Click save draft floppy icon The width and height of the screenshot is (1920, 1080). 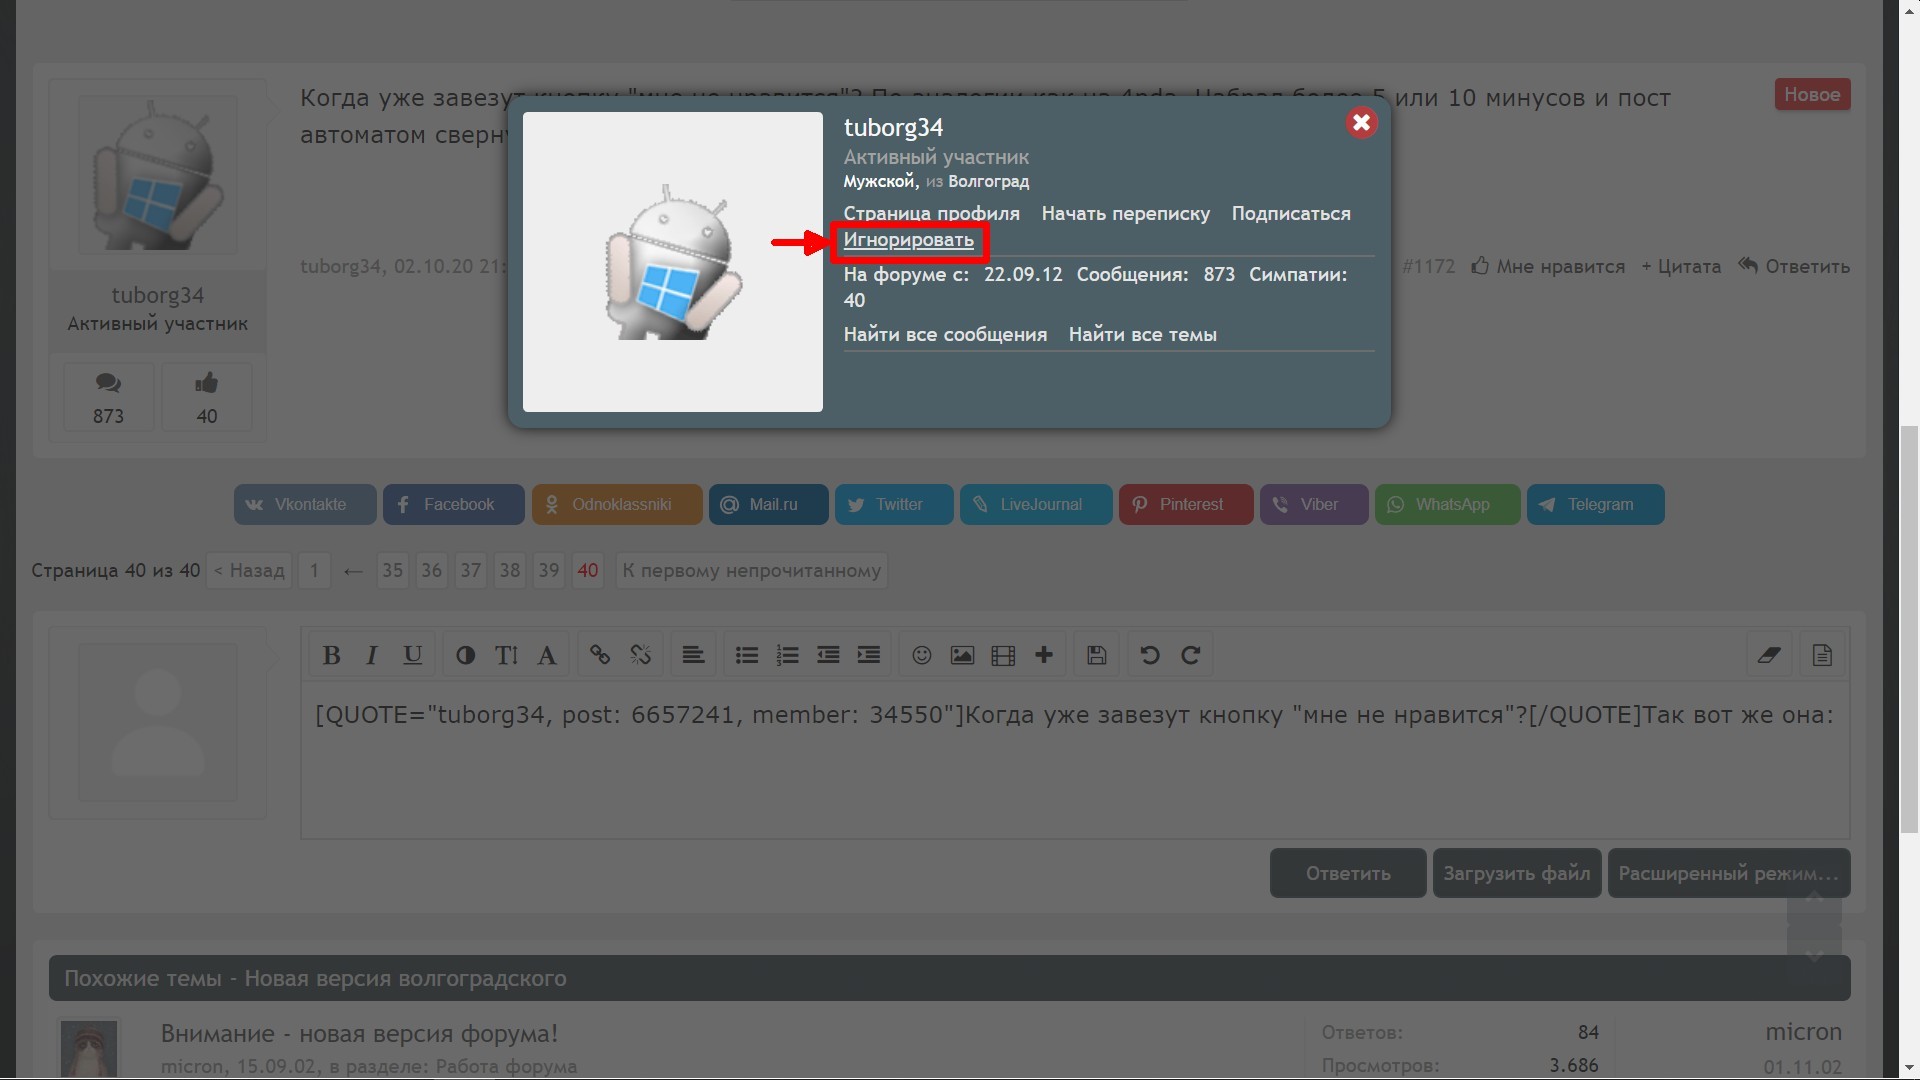tap(1097, 655)
